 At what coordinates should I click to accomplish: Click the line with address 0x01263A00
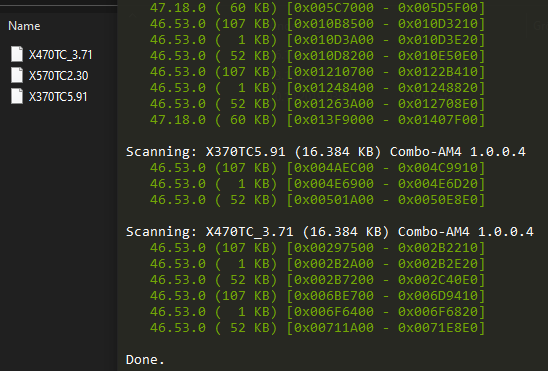click(317, 104)
